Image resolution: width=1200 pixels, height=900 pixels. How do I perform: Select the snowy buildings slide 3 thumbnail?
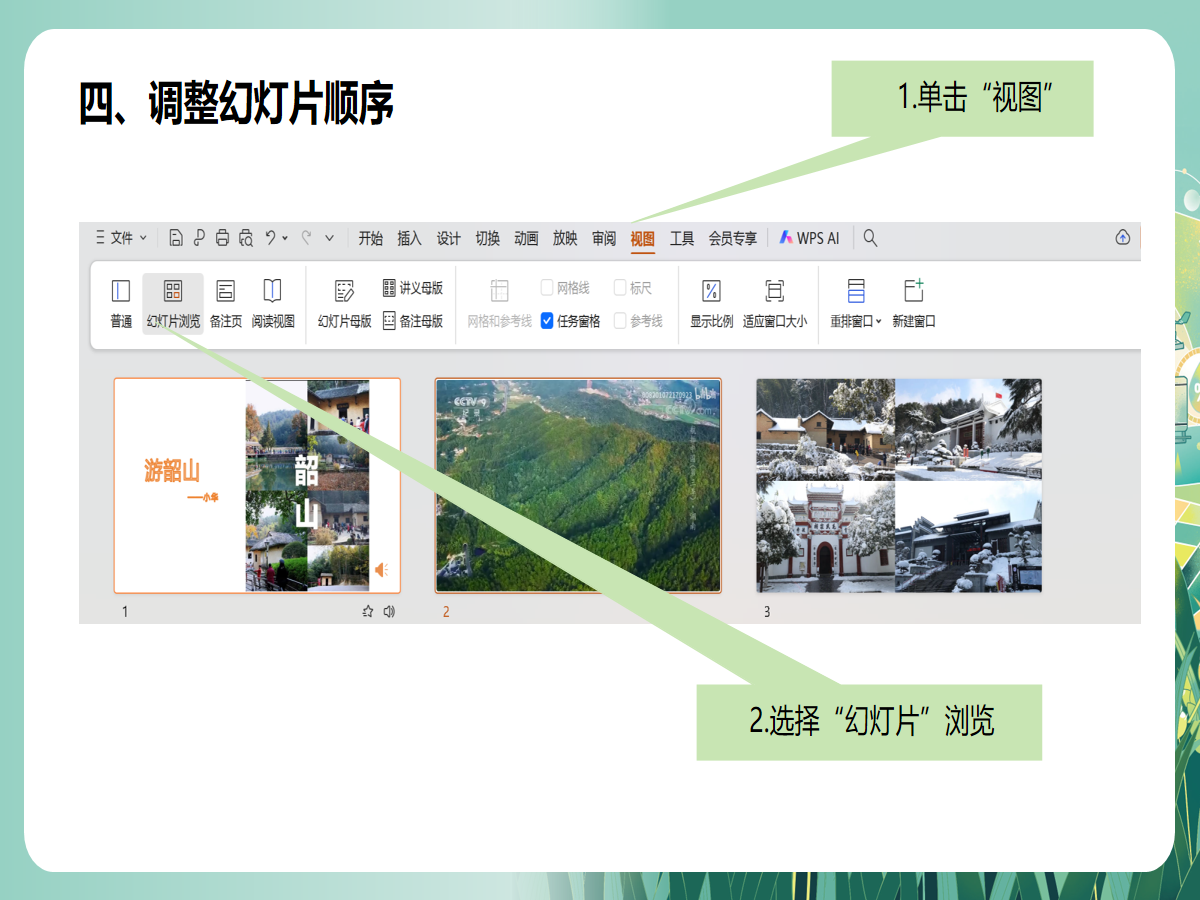point(898,486)
